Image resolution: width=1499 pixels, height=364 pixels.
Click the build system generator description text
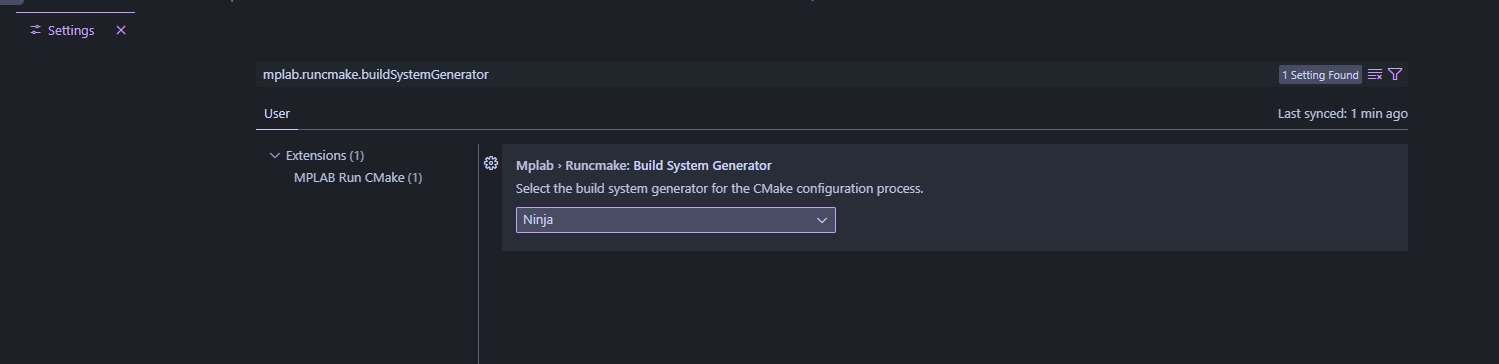719,188
